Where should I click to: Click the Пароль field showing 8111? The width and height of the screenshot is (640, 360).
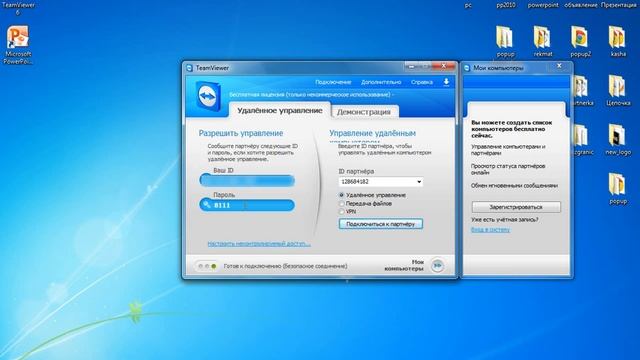click(x=247, y=205)
